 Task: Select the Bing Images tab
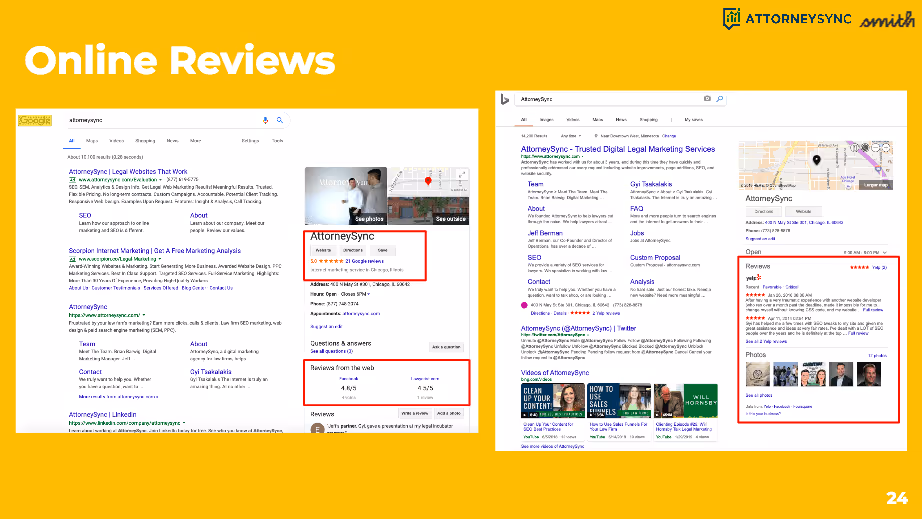[x=546, y=119]
